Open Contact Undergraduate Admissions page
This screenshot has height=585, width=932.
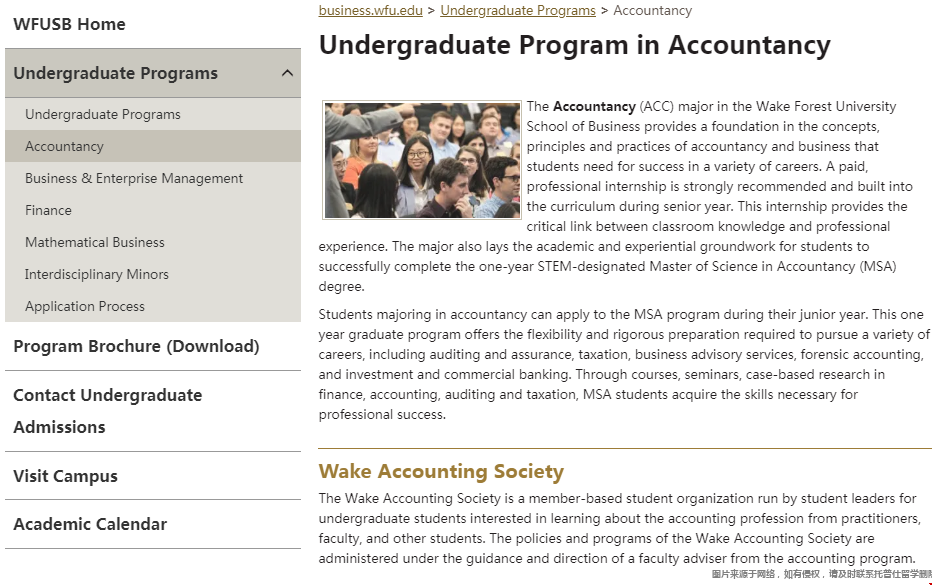tap(107, 411)
